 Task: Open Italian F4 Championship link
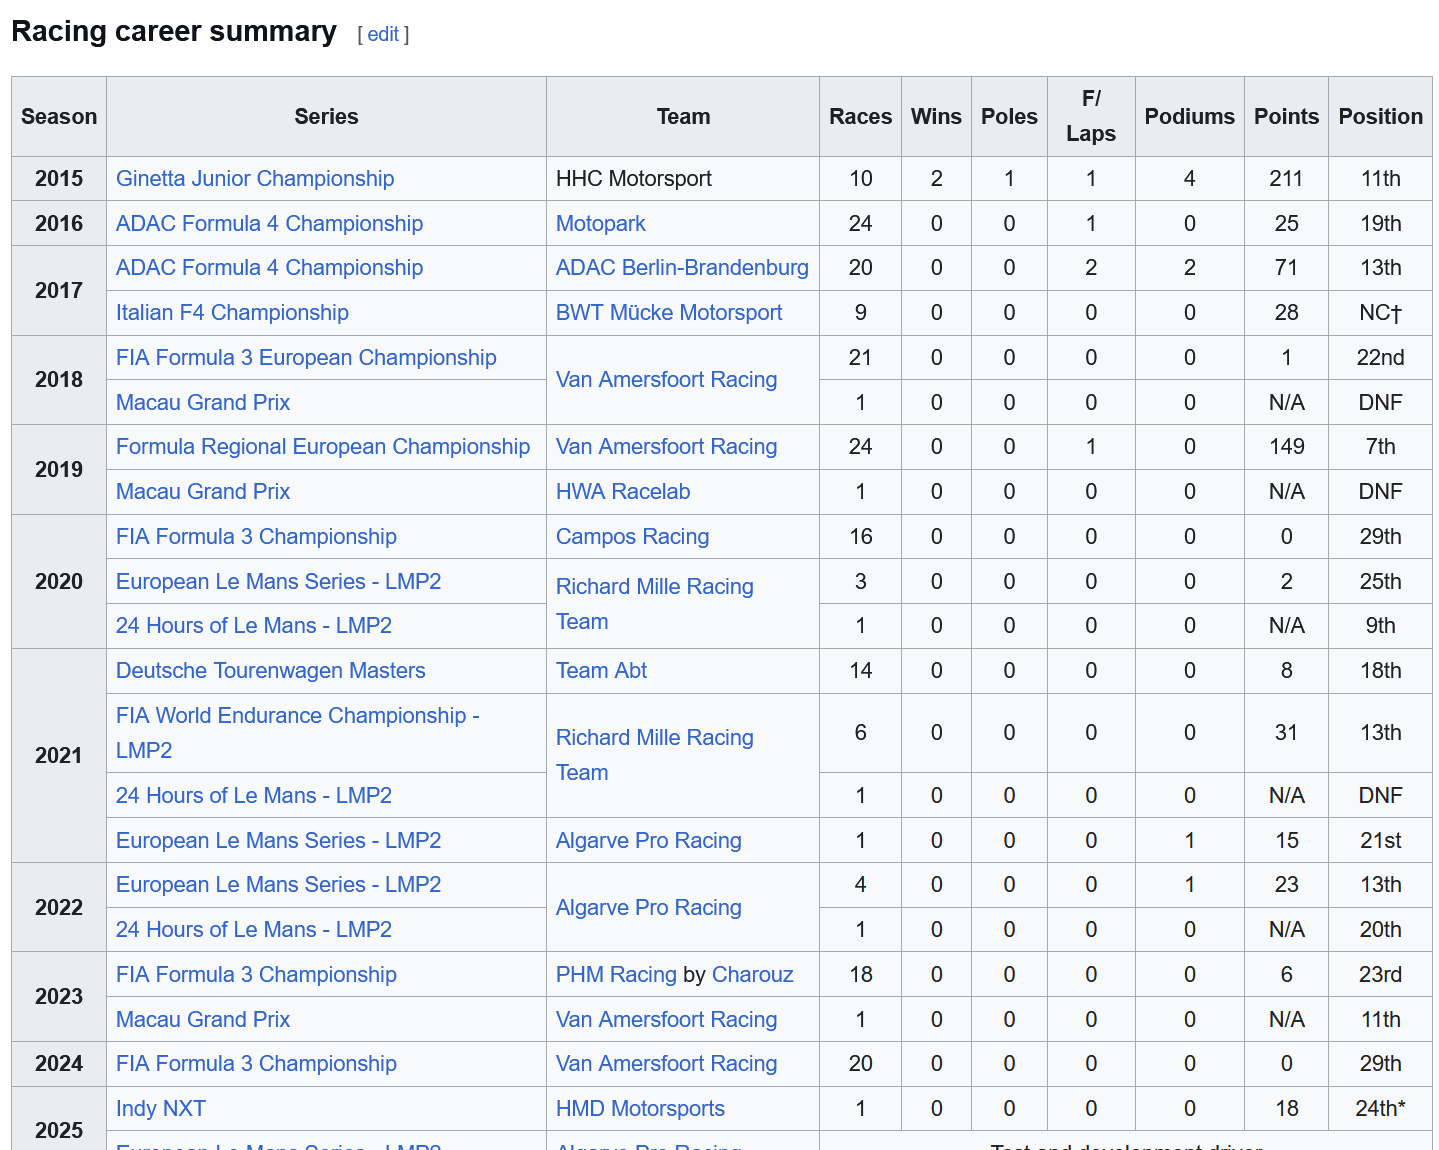pyautogui.click(x=232, y=312)
